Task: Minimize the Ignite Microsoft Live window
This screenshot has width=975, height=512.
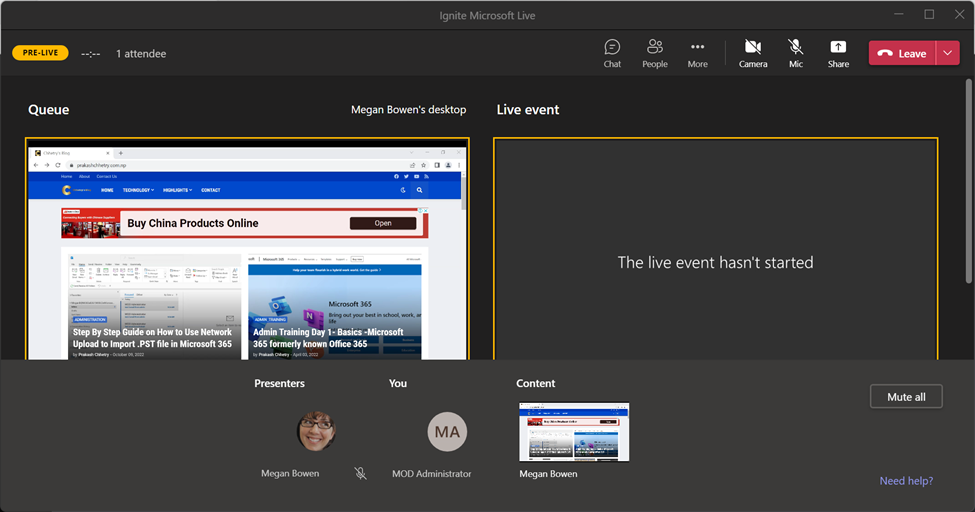Action: tap(899, 14)
